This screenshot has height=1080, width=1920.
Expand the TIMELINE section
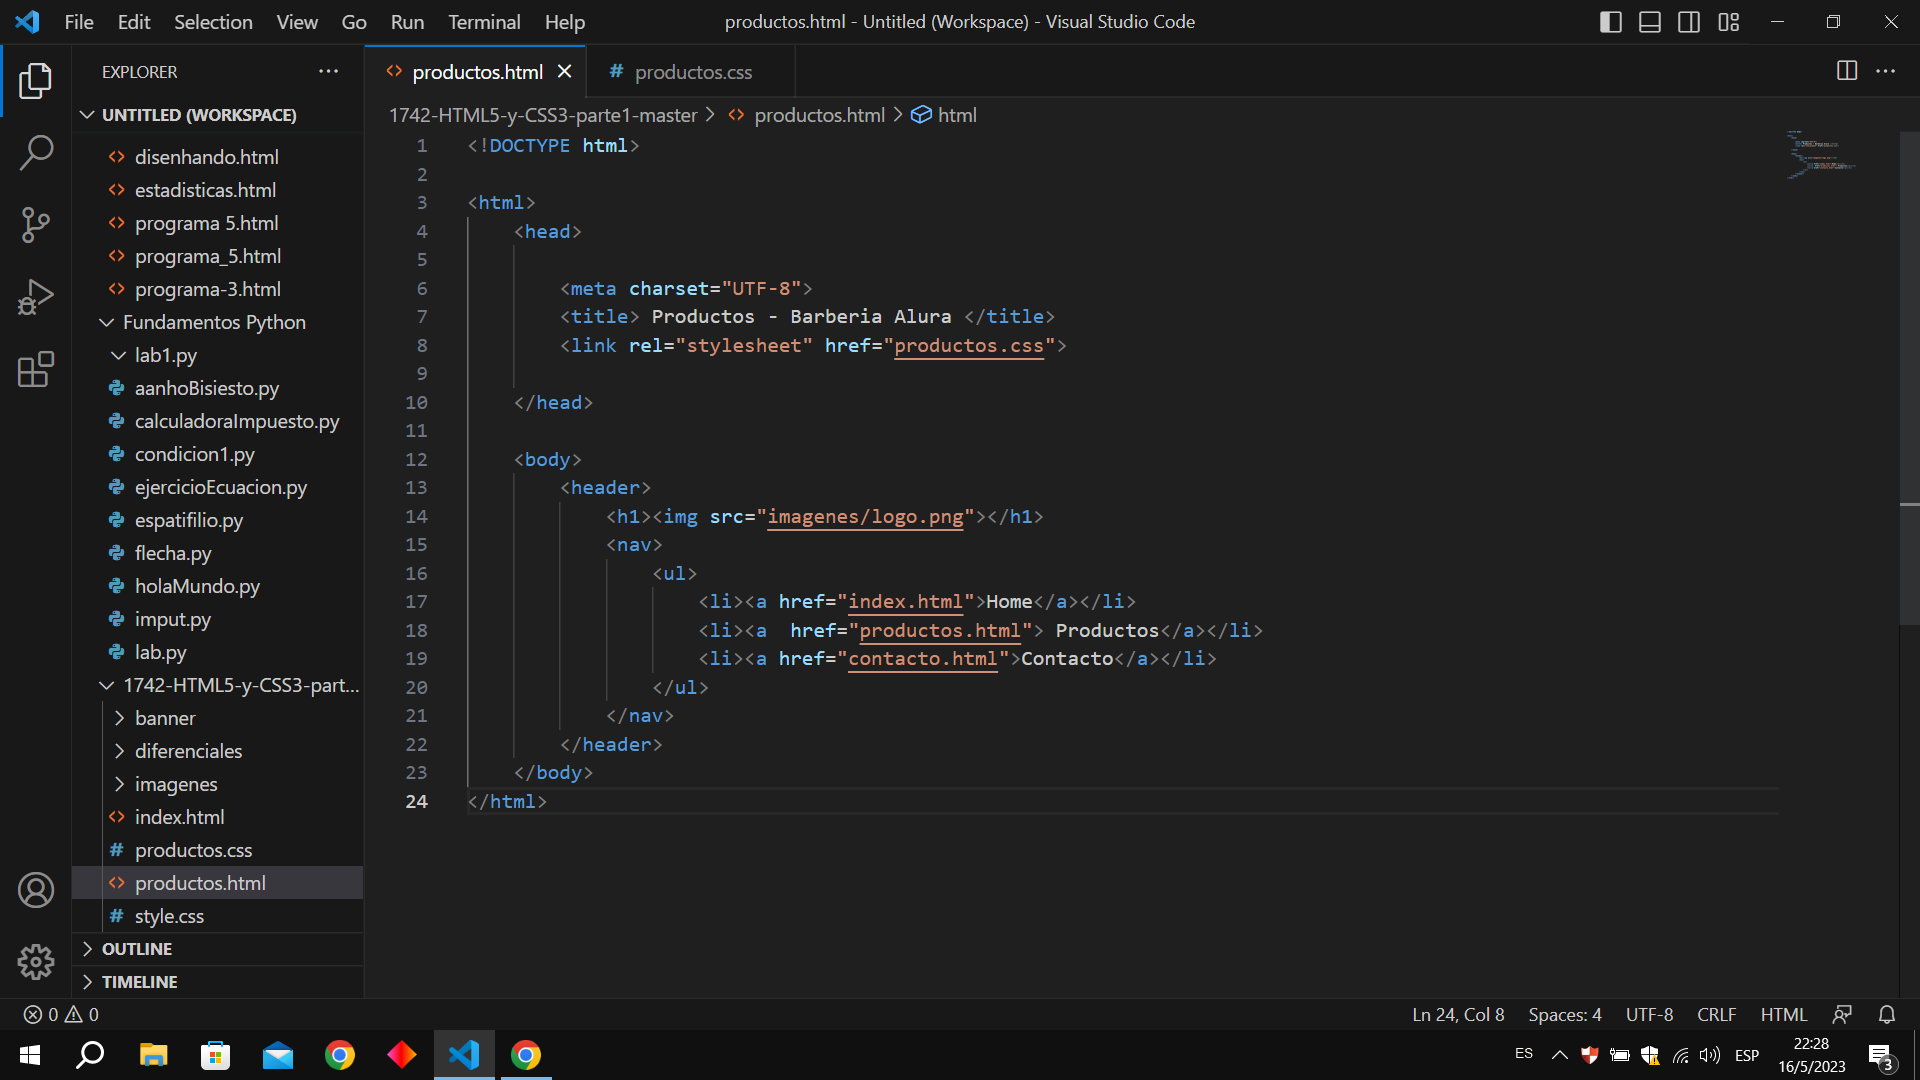point(218,982)
